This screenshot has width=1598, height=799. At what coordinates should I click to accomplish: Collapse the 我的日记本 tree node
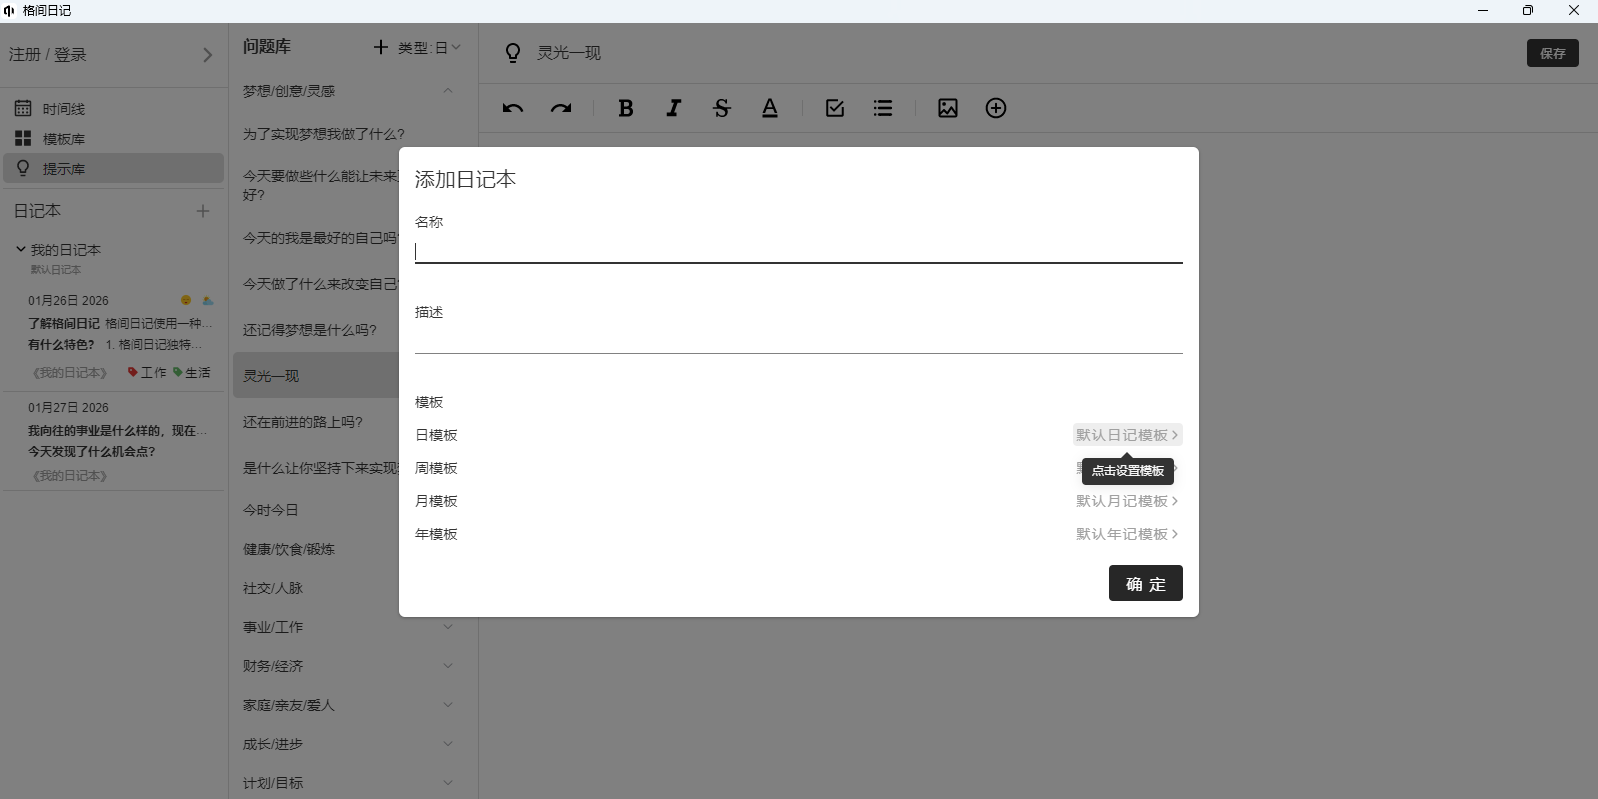pos(20,249)
